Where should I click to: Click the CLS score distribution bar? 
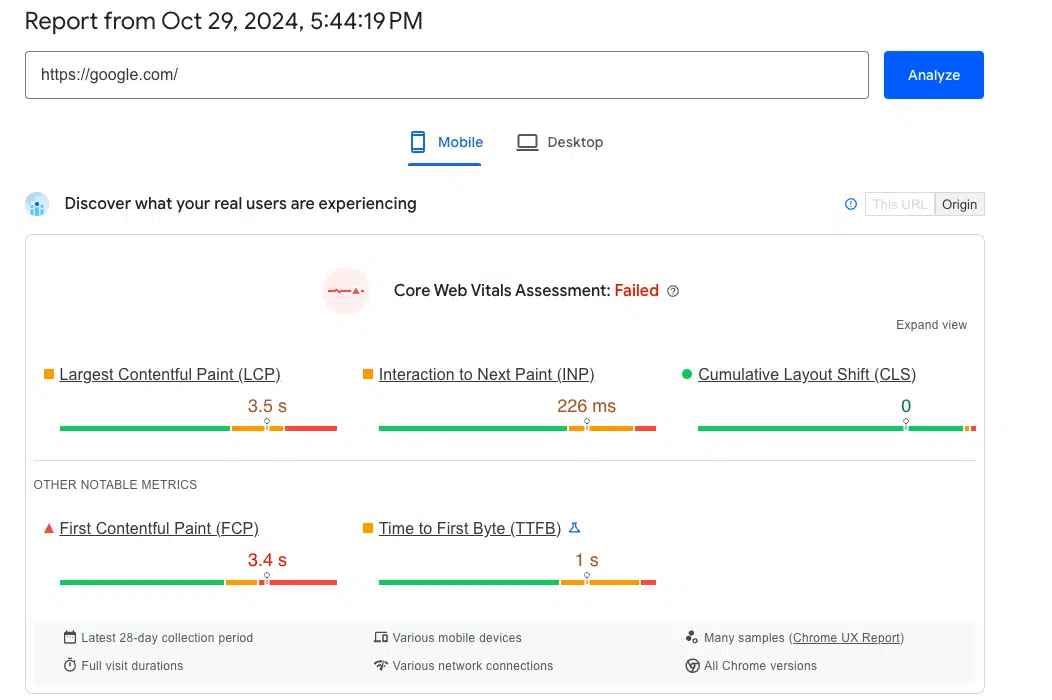click(x=836, y=427)
